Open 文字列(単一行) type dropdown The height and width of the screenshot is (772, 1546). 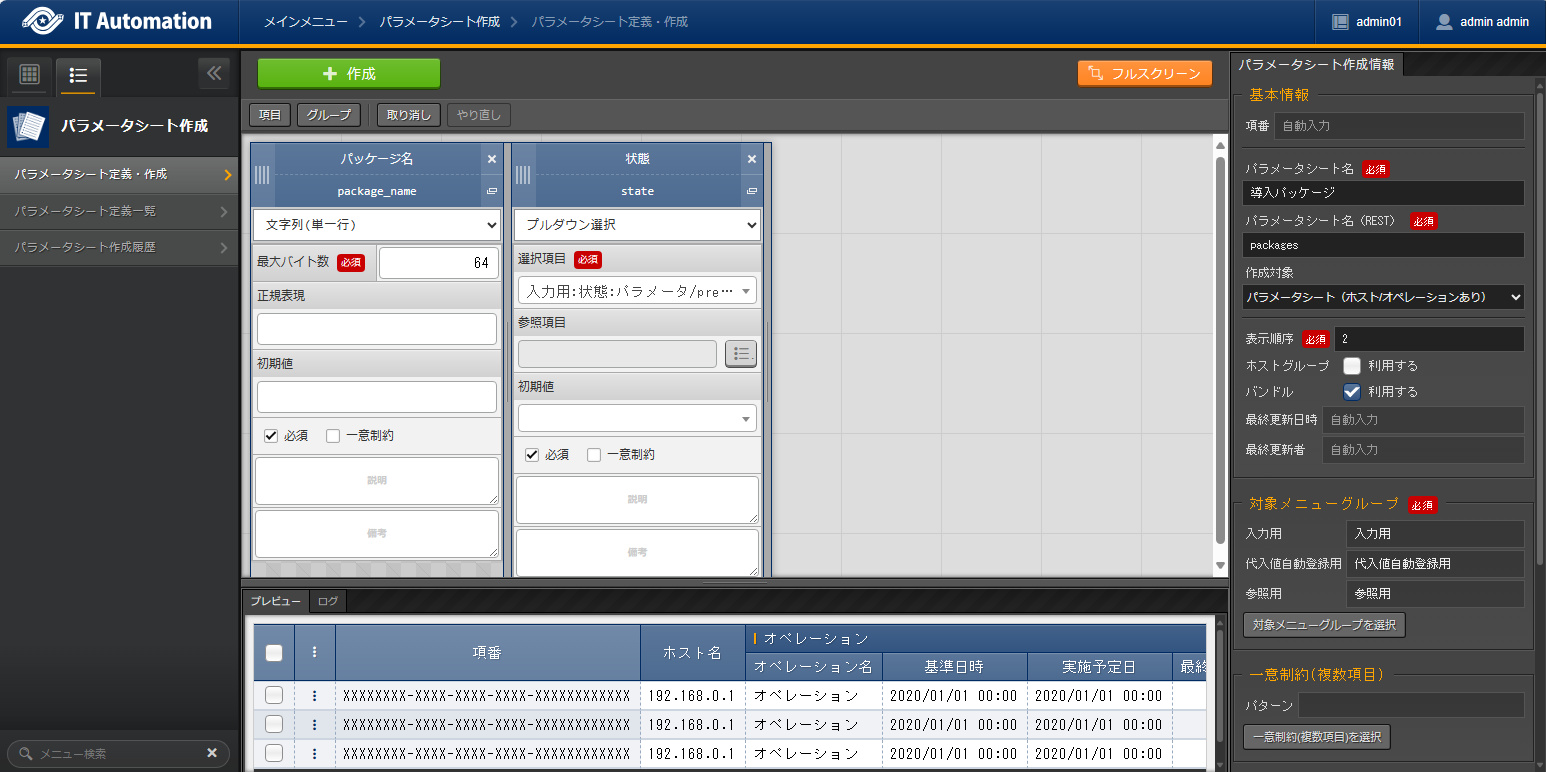pos(376,225)
